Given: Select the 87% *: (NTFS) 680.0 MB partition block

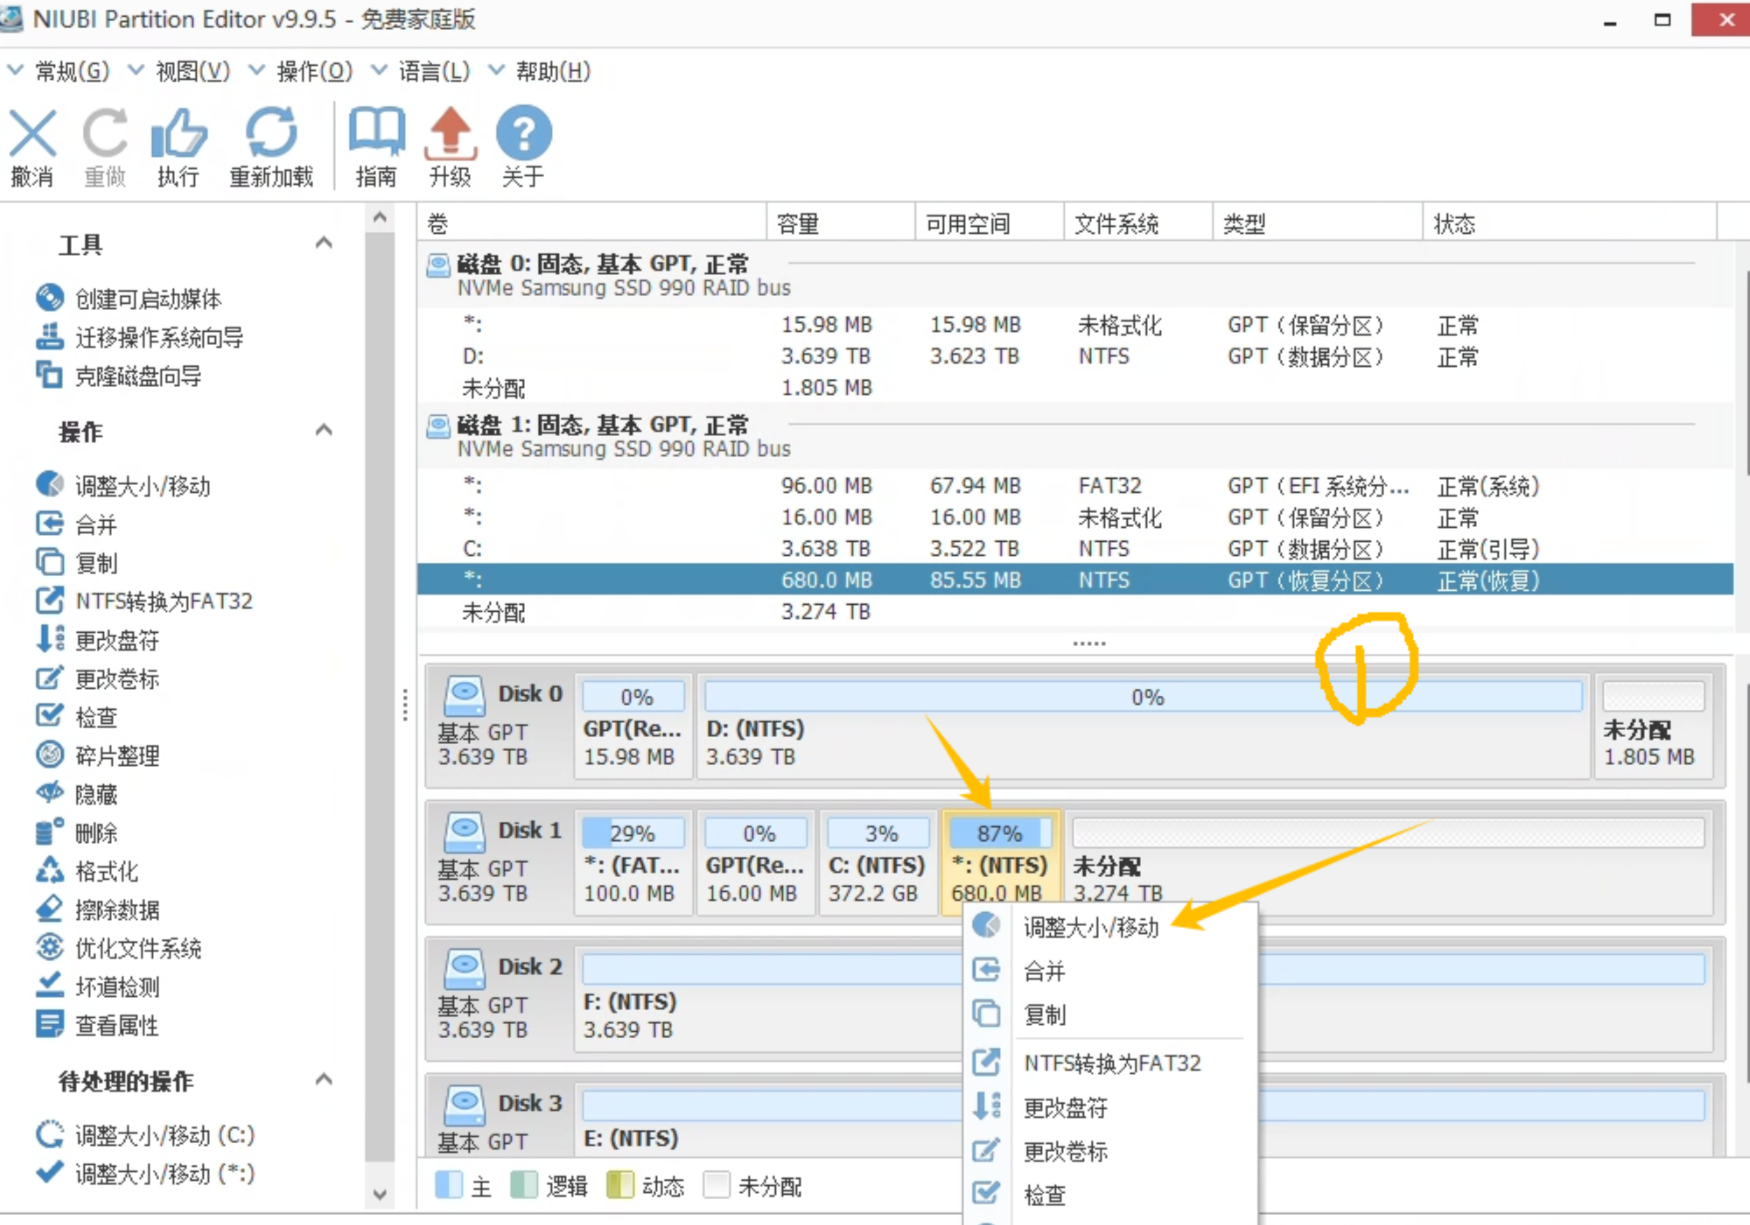Looking at the screenshot, I should click(x=1000, y=862).
